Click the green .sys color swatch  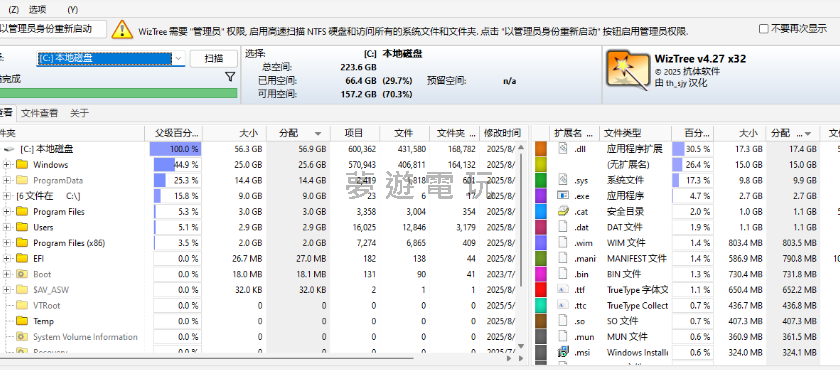tap(541, 180)
